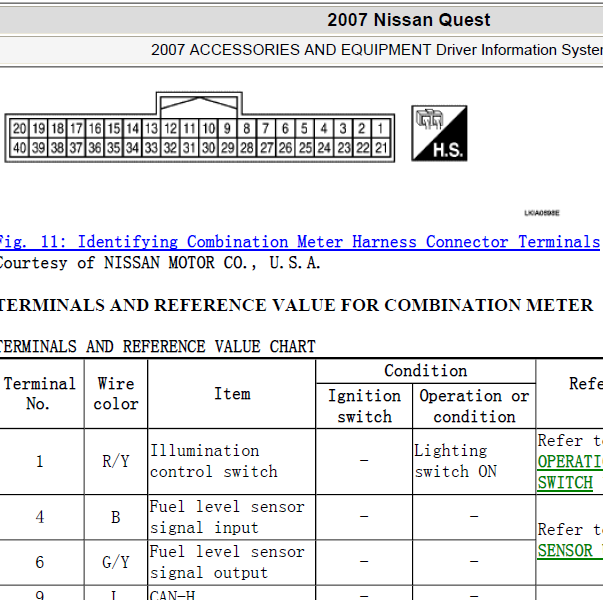Click the H.S. harness side connector icon
The height and width of the screenshot is (600, 603).
pos(439,133)
